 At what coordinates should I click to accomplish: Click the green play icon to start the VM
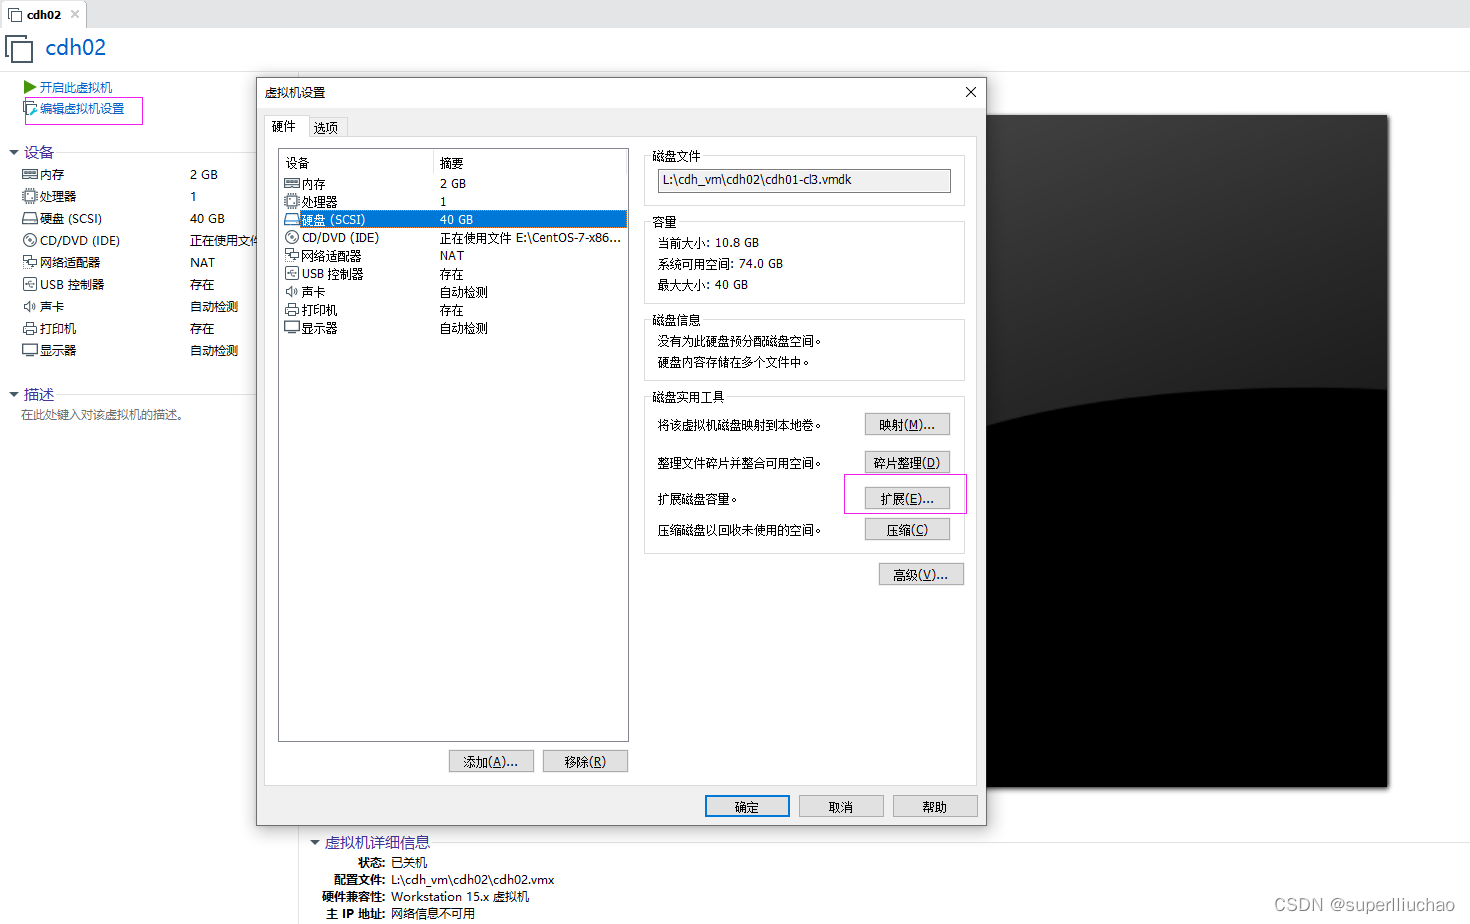31,87
